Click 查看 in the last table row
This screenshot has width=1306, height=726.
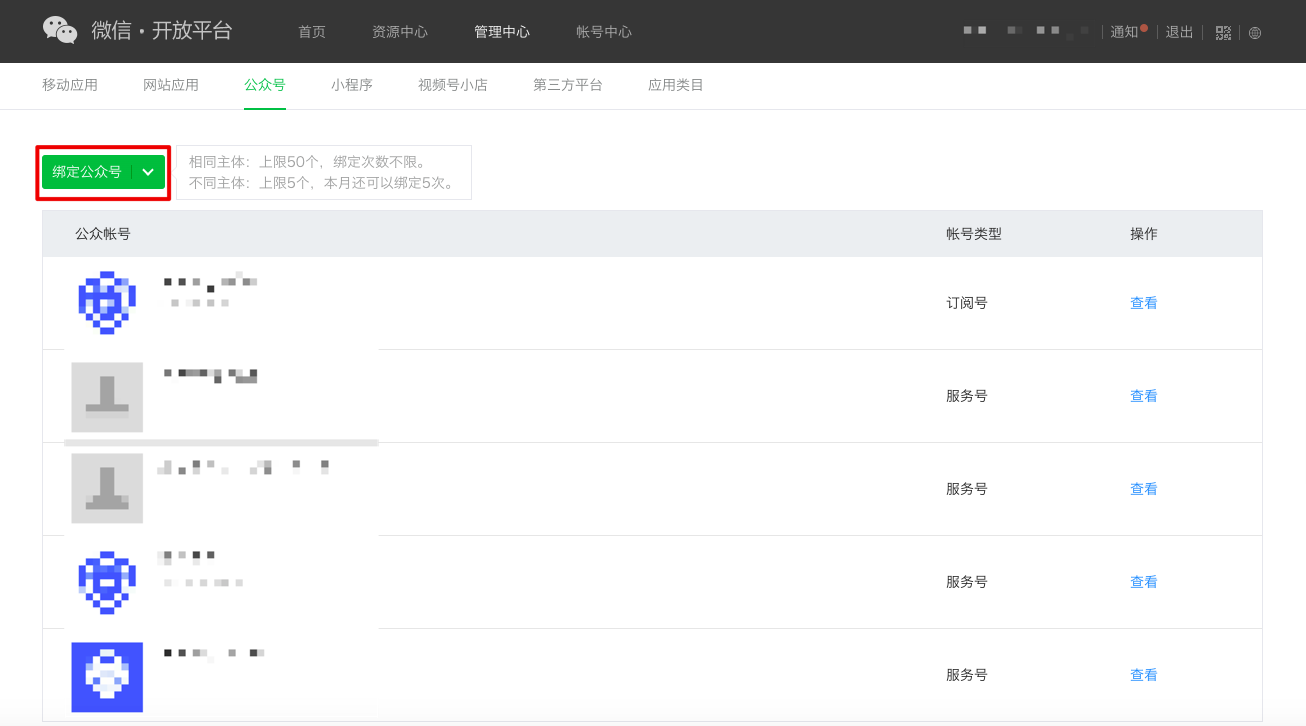pos(1143,675)
